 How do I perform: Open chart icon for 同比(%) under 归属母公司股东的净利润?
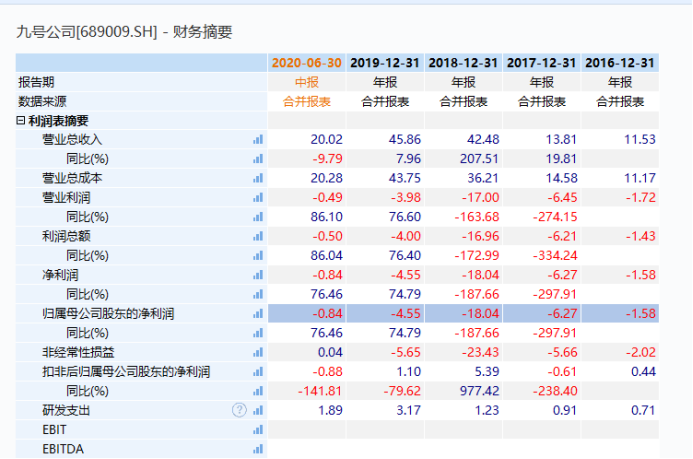click(258, 333)
